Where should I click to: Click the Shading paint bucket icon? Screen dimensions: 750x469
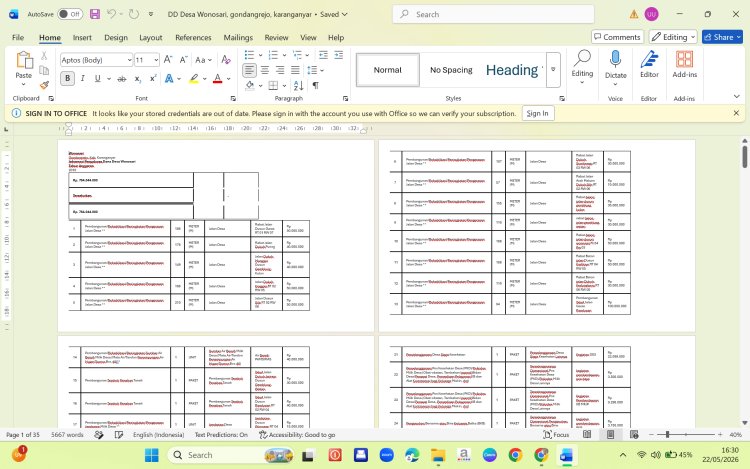(250, 86)
